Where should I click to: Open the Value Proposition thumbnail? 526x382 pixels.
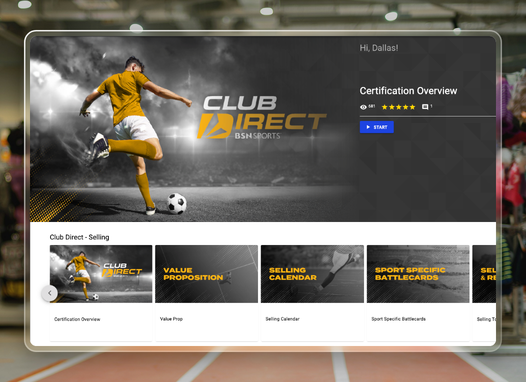pyautogui.click(x=207, y=274)
